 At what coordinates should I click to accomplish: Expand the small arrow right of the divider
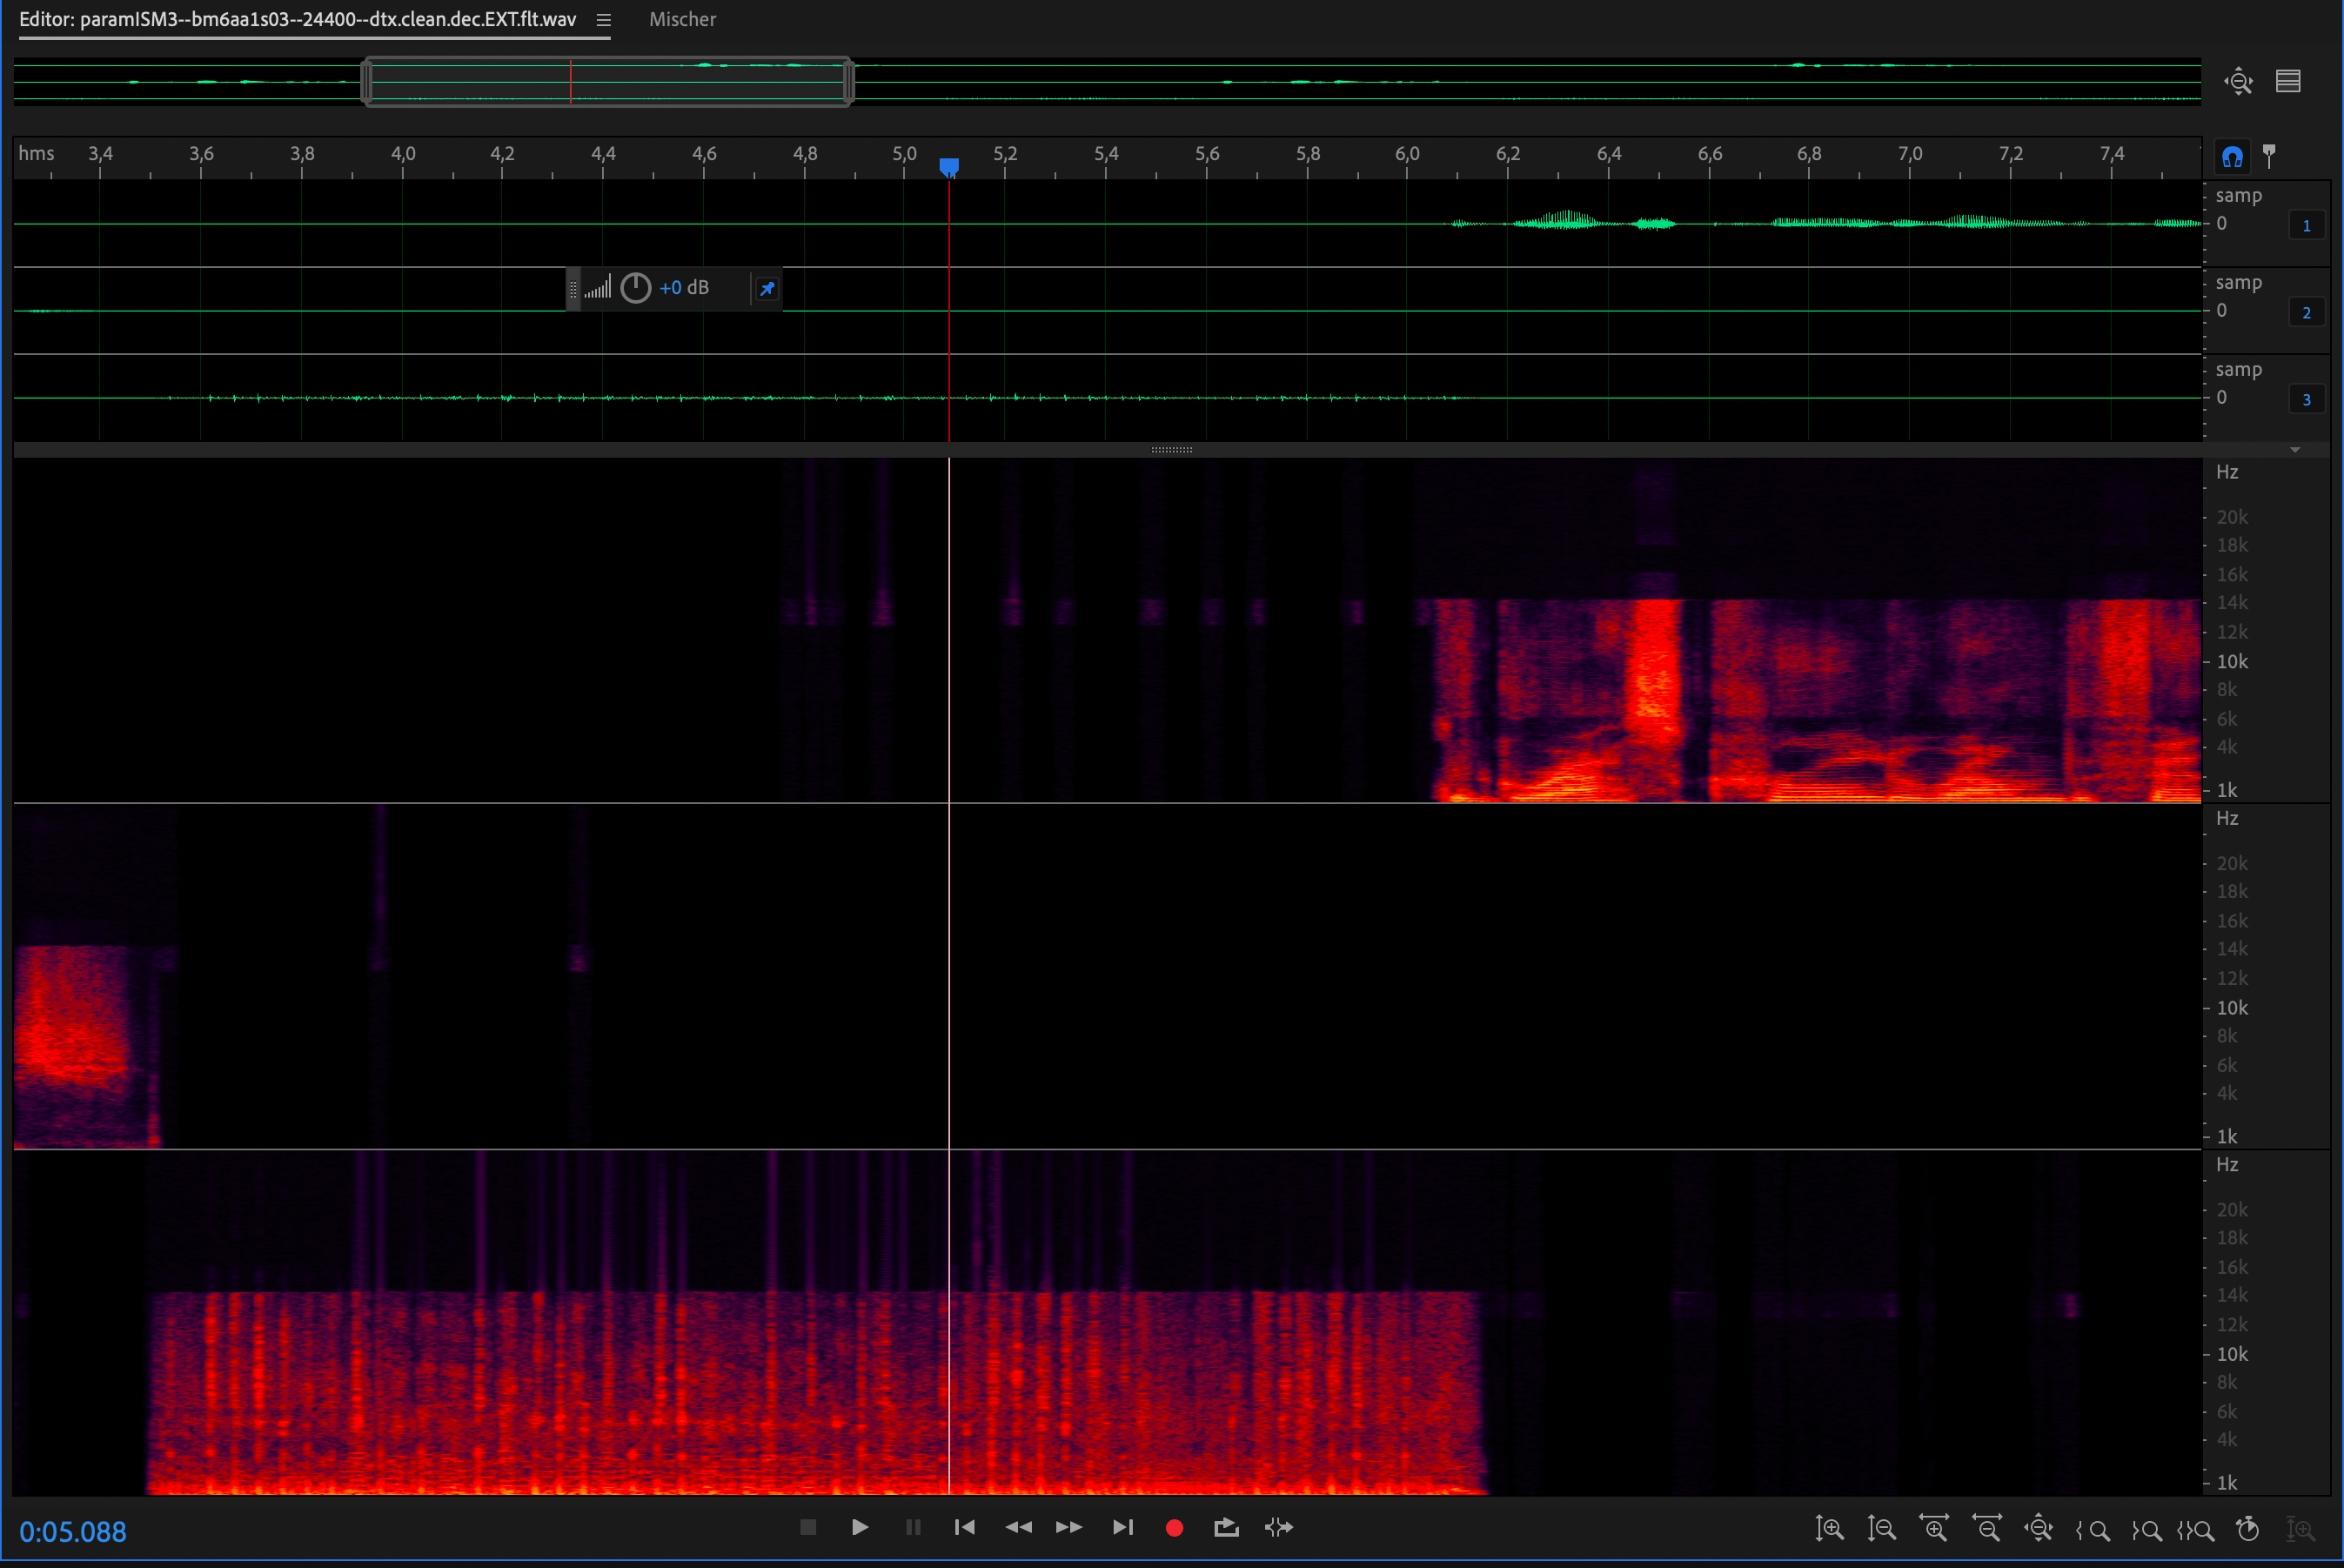[x=2295, y=450]
